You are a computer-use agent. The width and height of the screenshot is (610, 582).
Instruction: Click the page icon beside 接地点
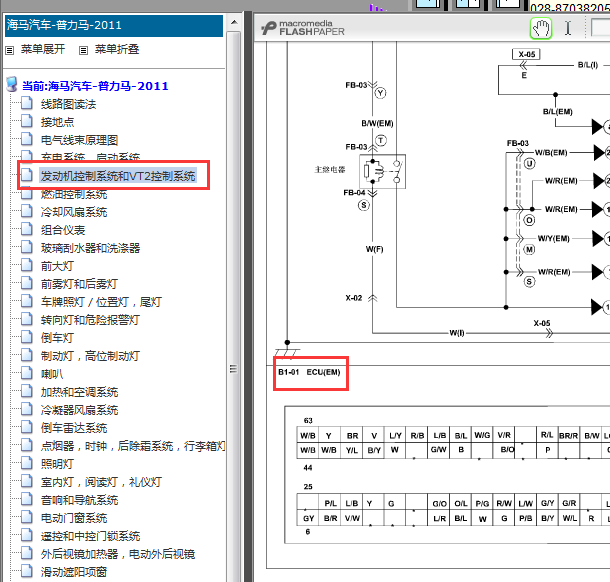pos(26,121)
